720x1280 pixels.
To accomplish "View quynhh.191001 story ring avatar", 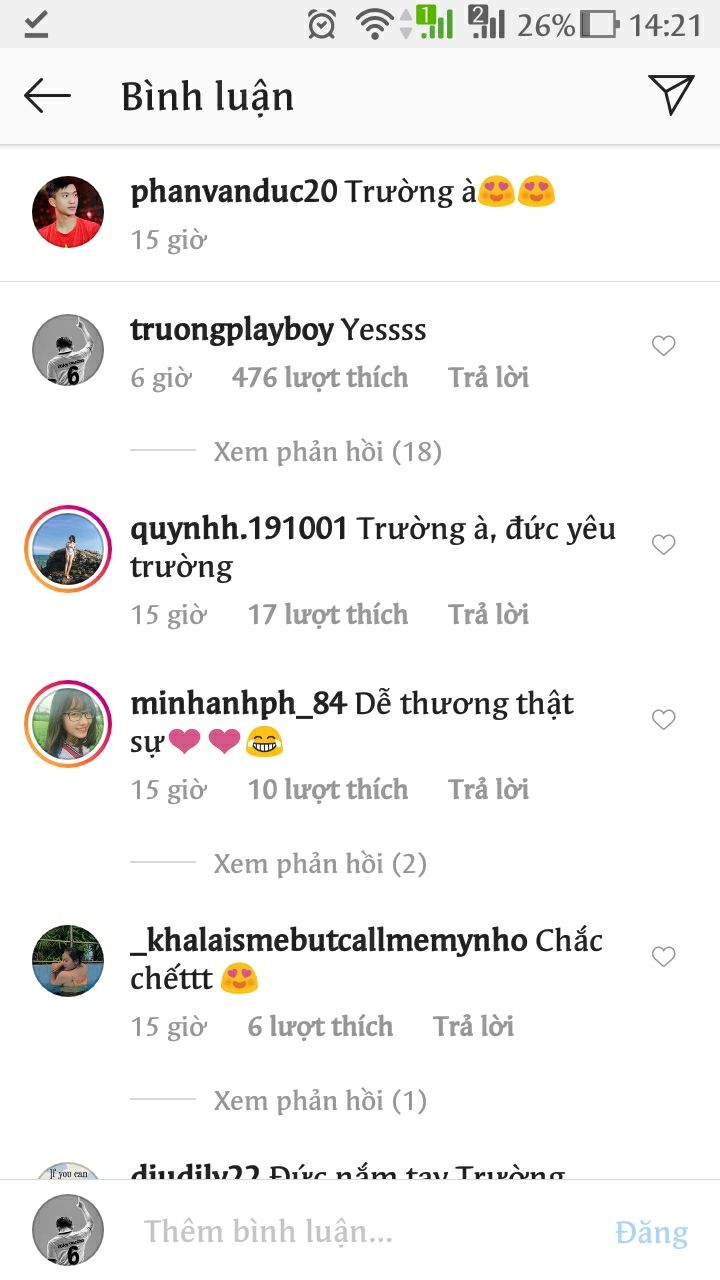I will 68,549.
